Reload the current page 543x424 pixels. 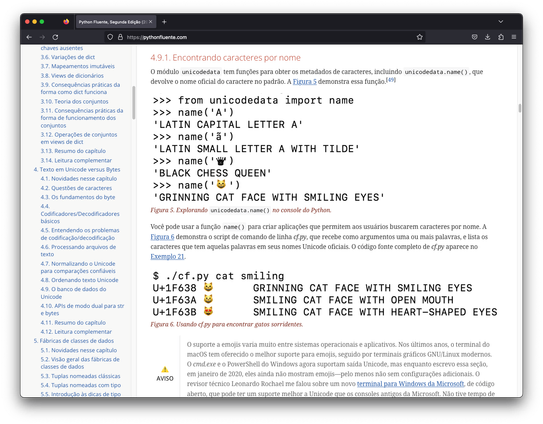[x=55, y=37]
